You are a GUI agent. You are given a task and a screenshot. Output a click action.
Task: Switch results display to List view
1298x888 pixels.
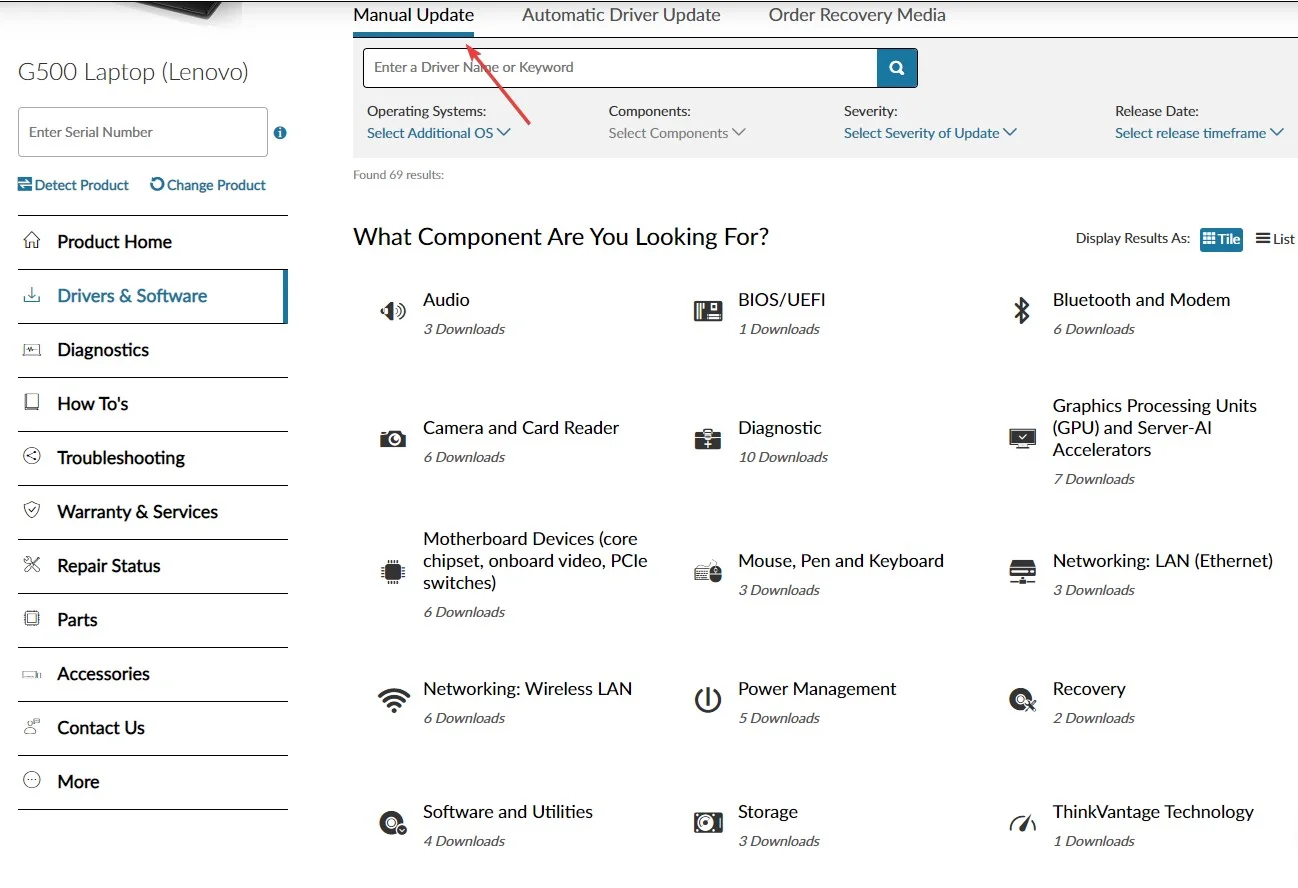[1275, 239]
